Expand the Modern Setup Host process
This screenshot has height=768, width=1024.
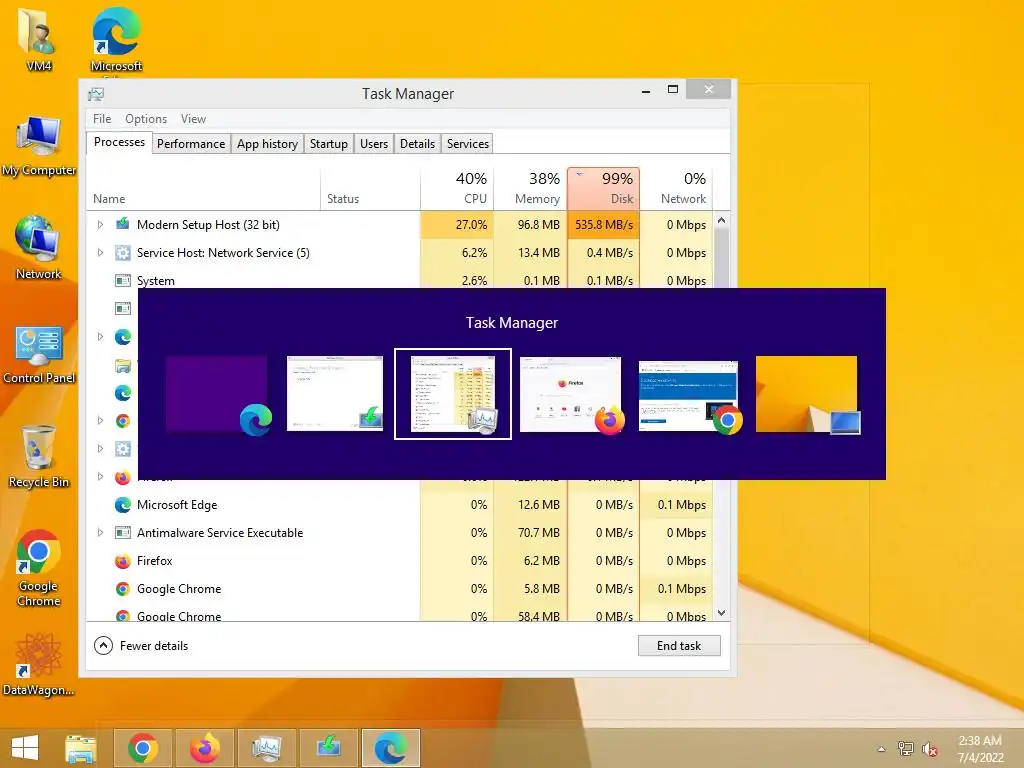(100, 225)
